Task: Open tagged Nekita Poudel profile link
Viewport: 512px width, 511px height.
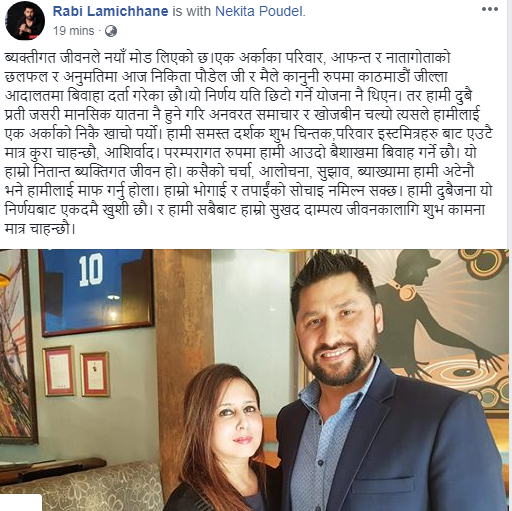Action: 259,11
